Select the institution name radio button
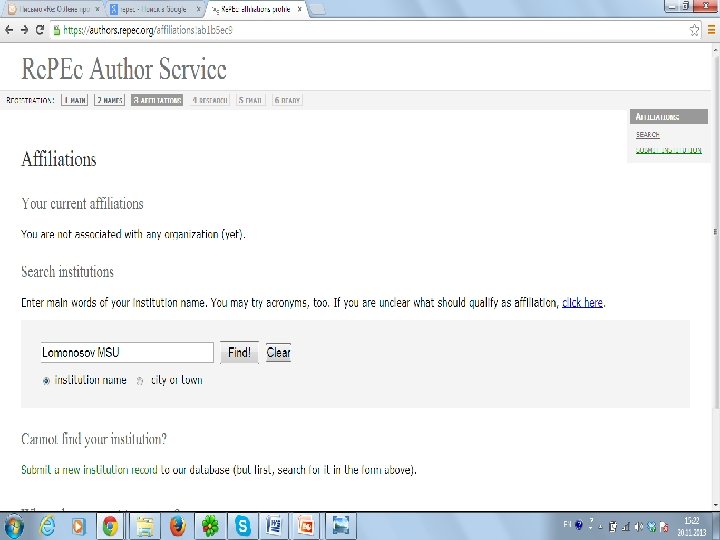Image resolution: width=720 pixels, height=540 pixels. [x=46, y=381]
